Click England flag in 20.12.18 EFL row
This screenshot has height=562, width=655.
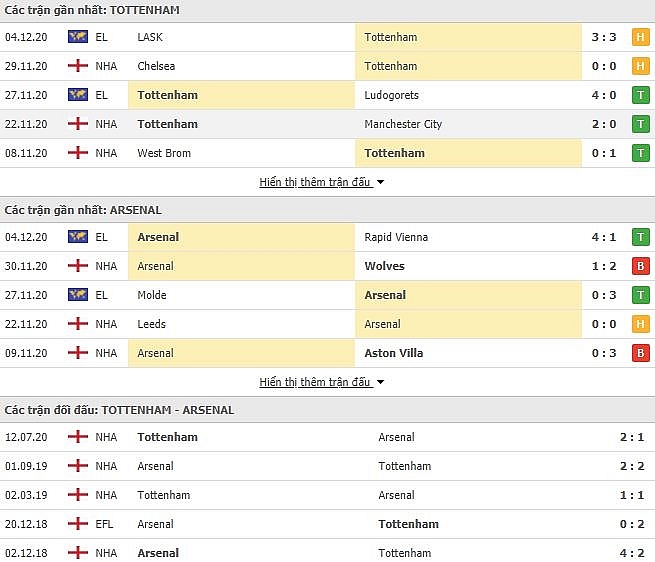click(x=78, y=524)
